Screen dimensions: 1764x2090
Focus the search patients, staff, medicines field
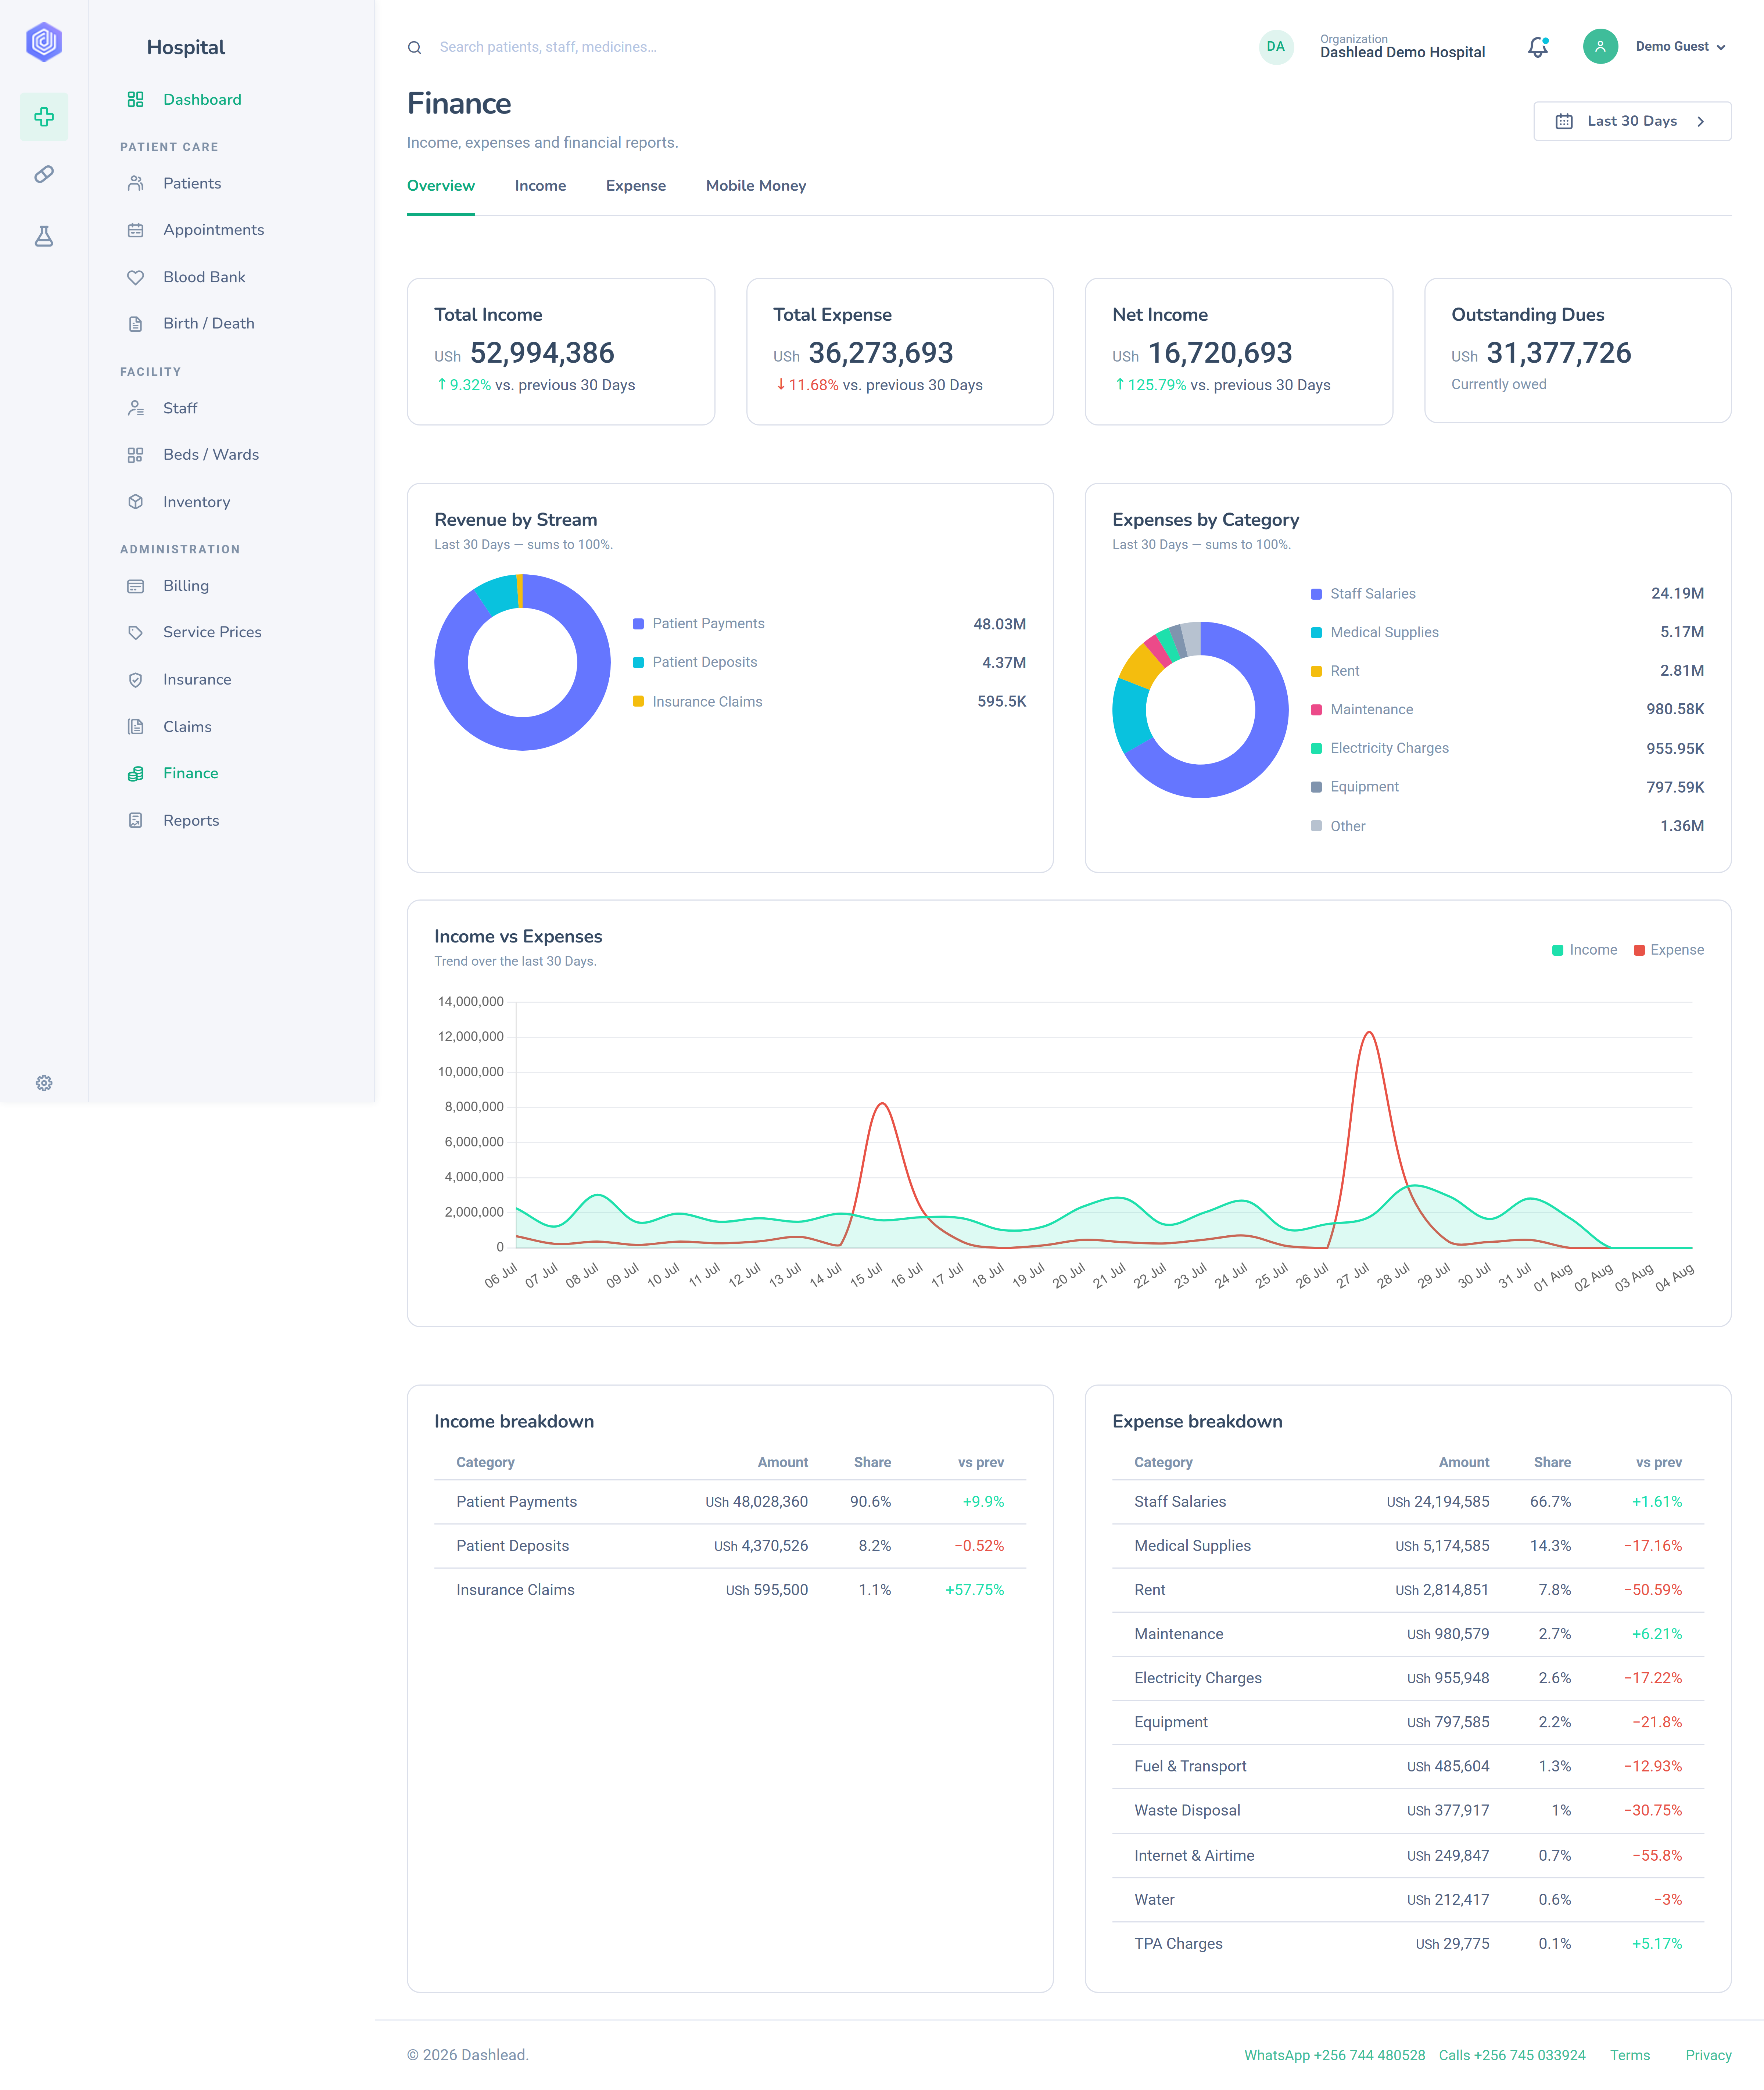click(x=548, y=47)
